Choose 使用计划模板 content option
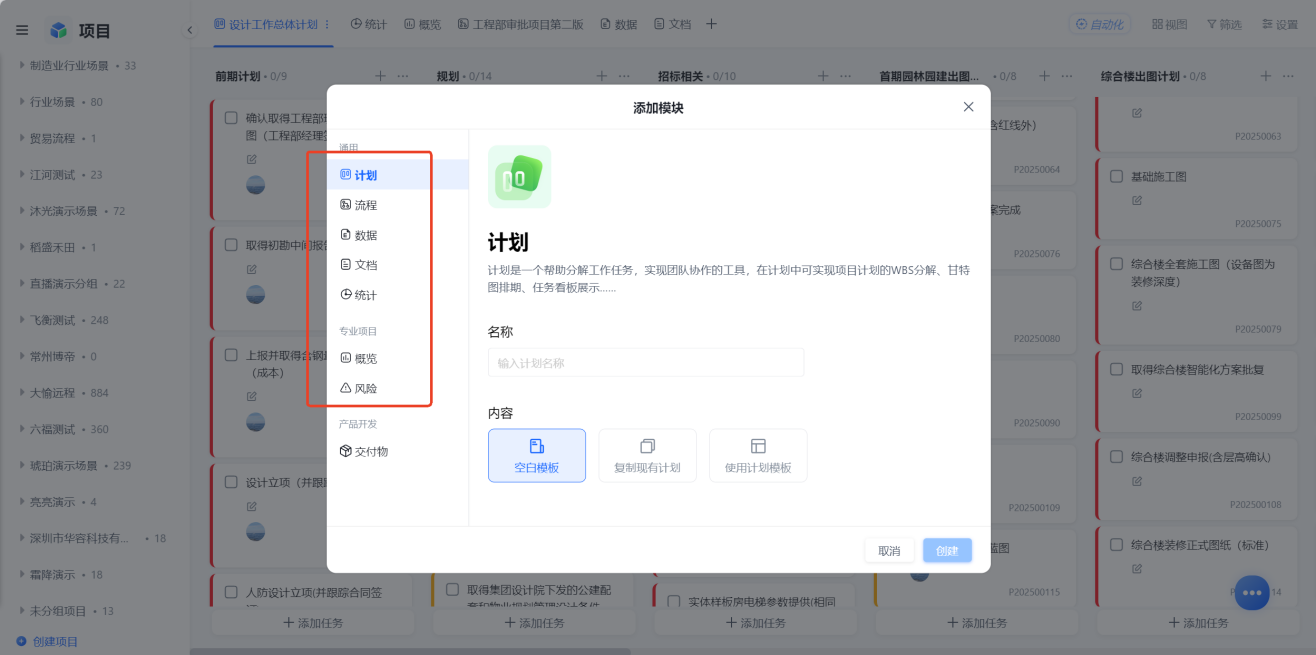The image size is (1316, 655). pos(758,456)
